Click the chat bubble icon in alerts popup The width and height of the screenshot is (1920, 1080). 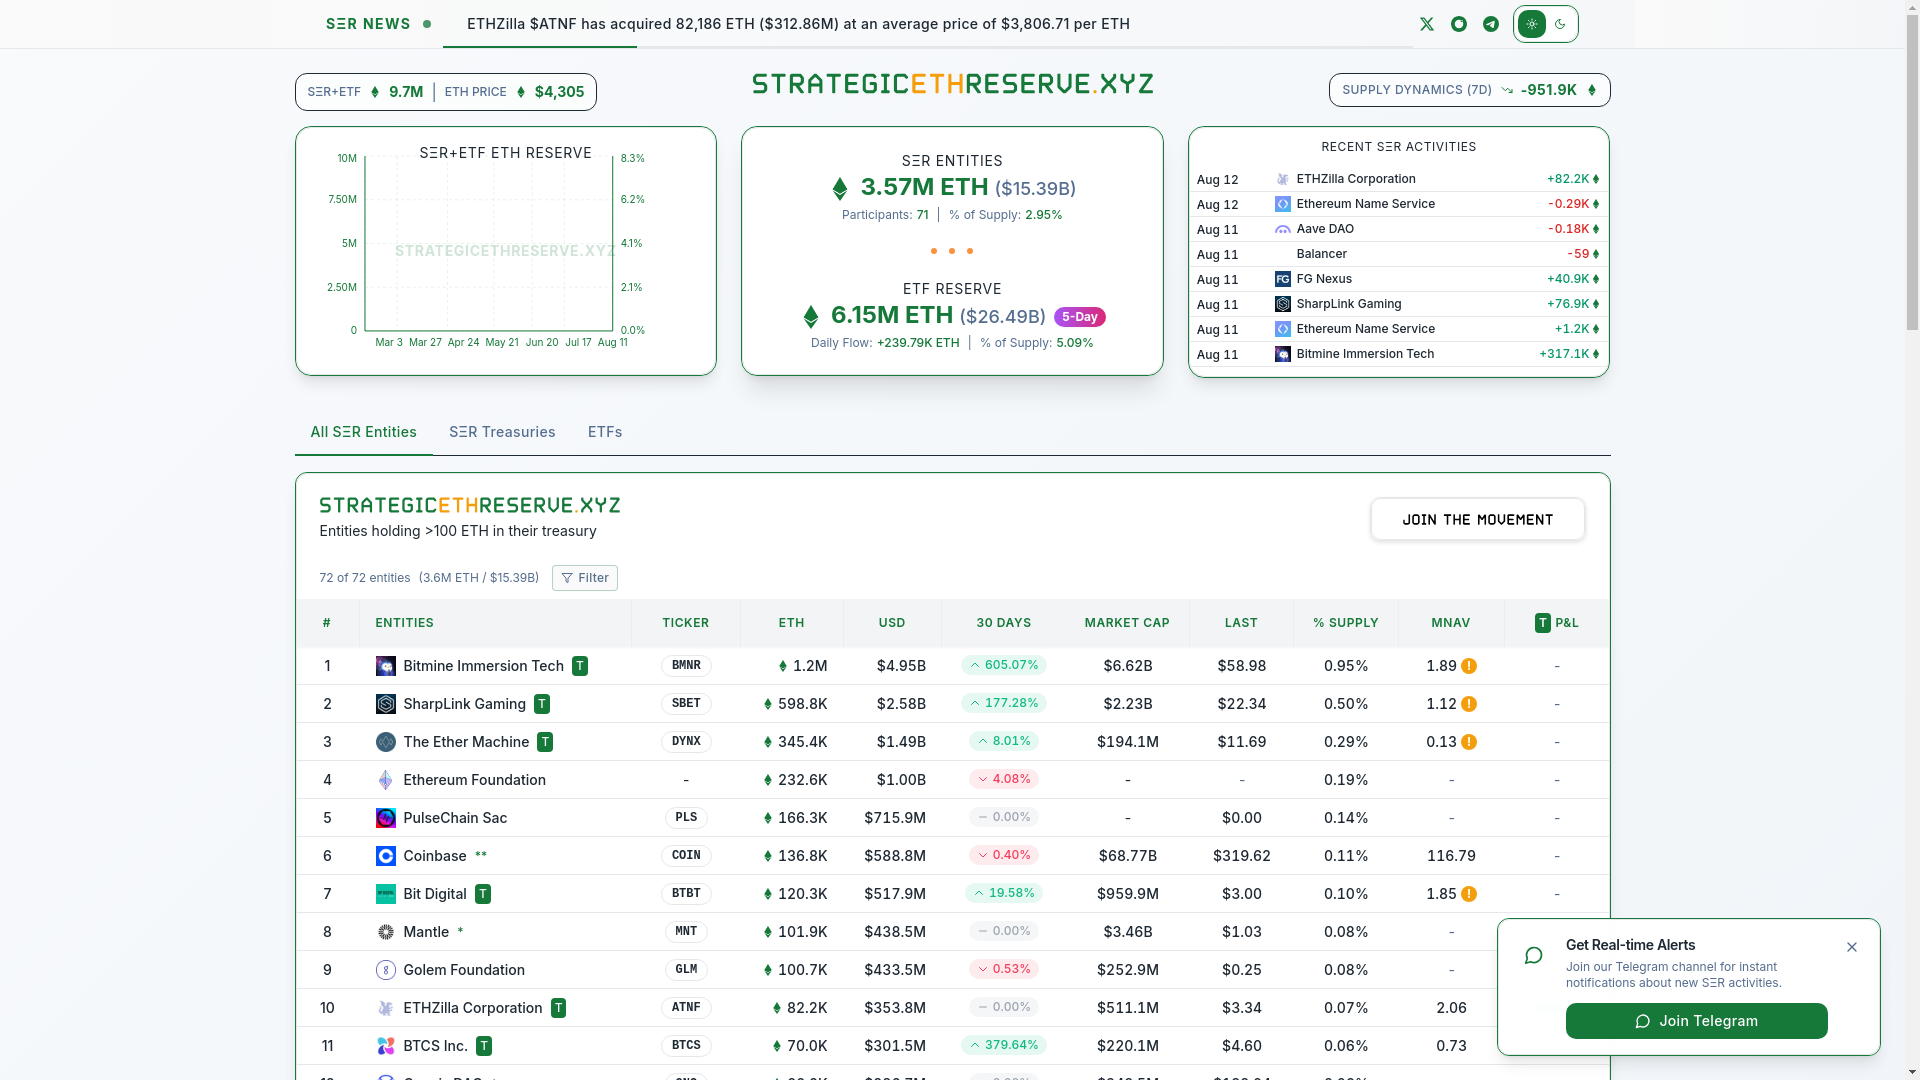click(1534, 956)
